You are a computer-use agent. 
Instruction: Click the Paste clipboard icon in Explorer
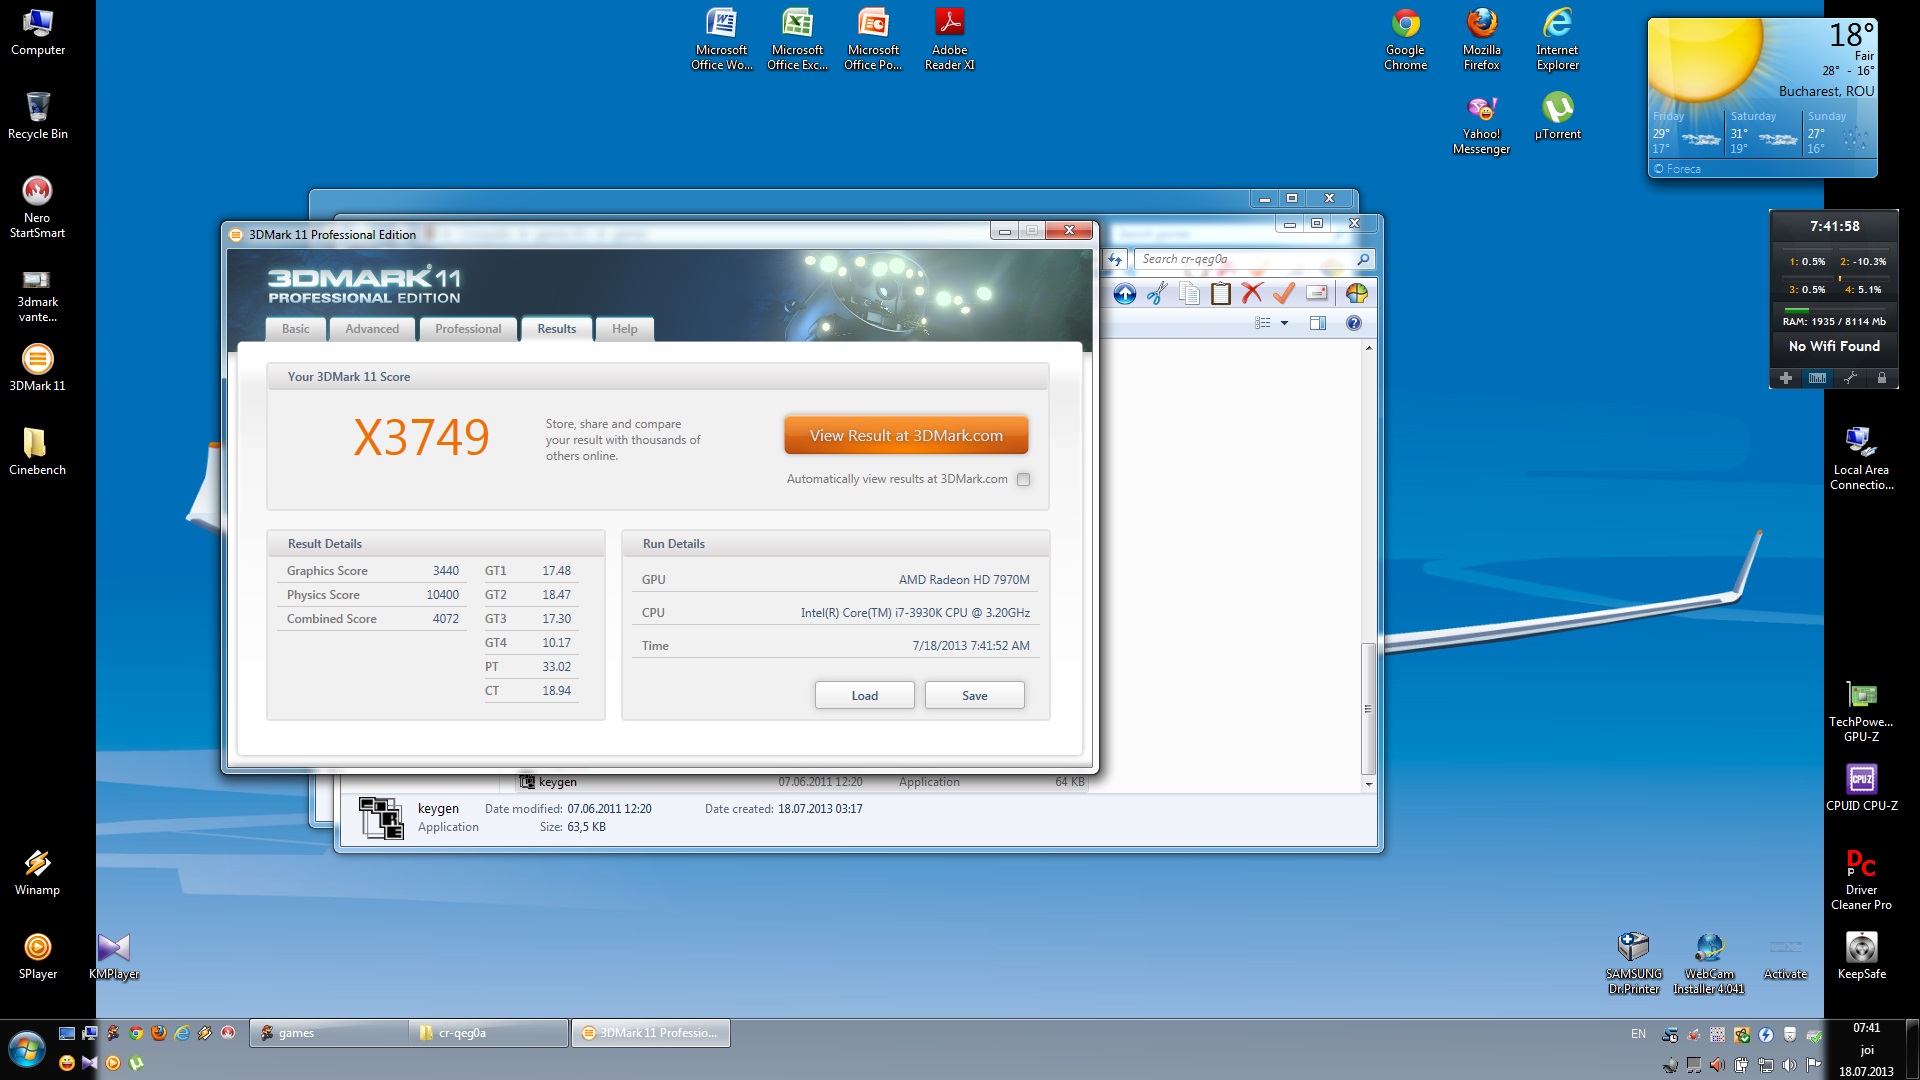point(1221,294)
